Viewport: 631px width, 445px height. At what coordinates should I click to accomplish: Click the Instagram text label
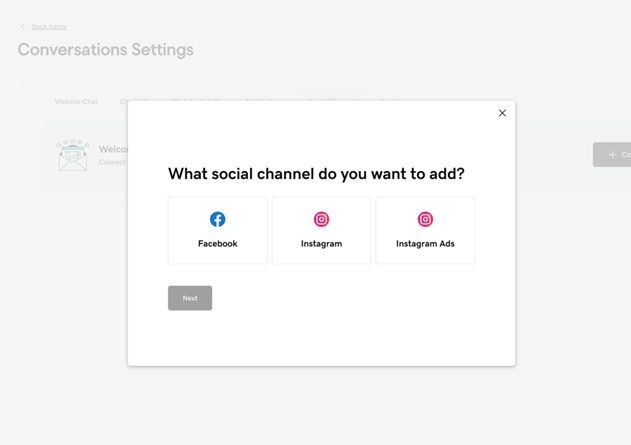click(x=321, y=244)
